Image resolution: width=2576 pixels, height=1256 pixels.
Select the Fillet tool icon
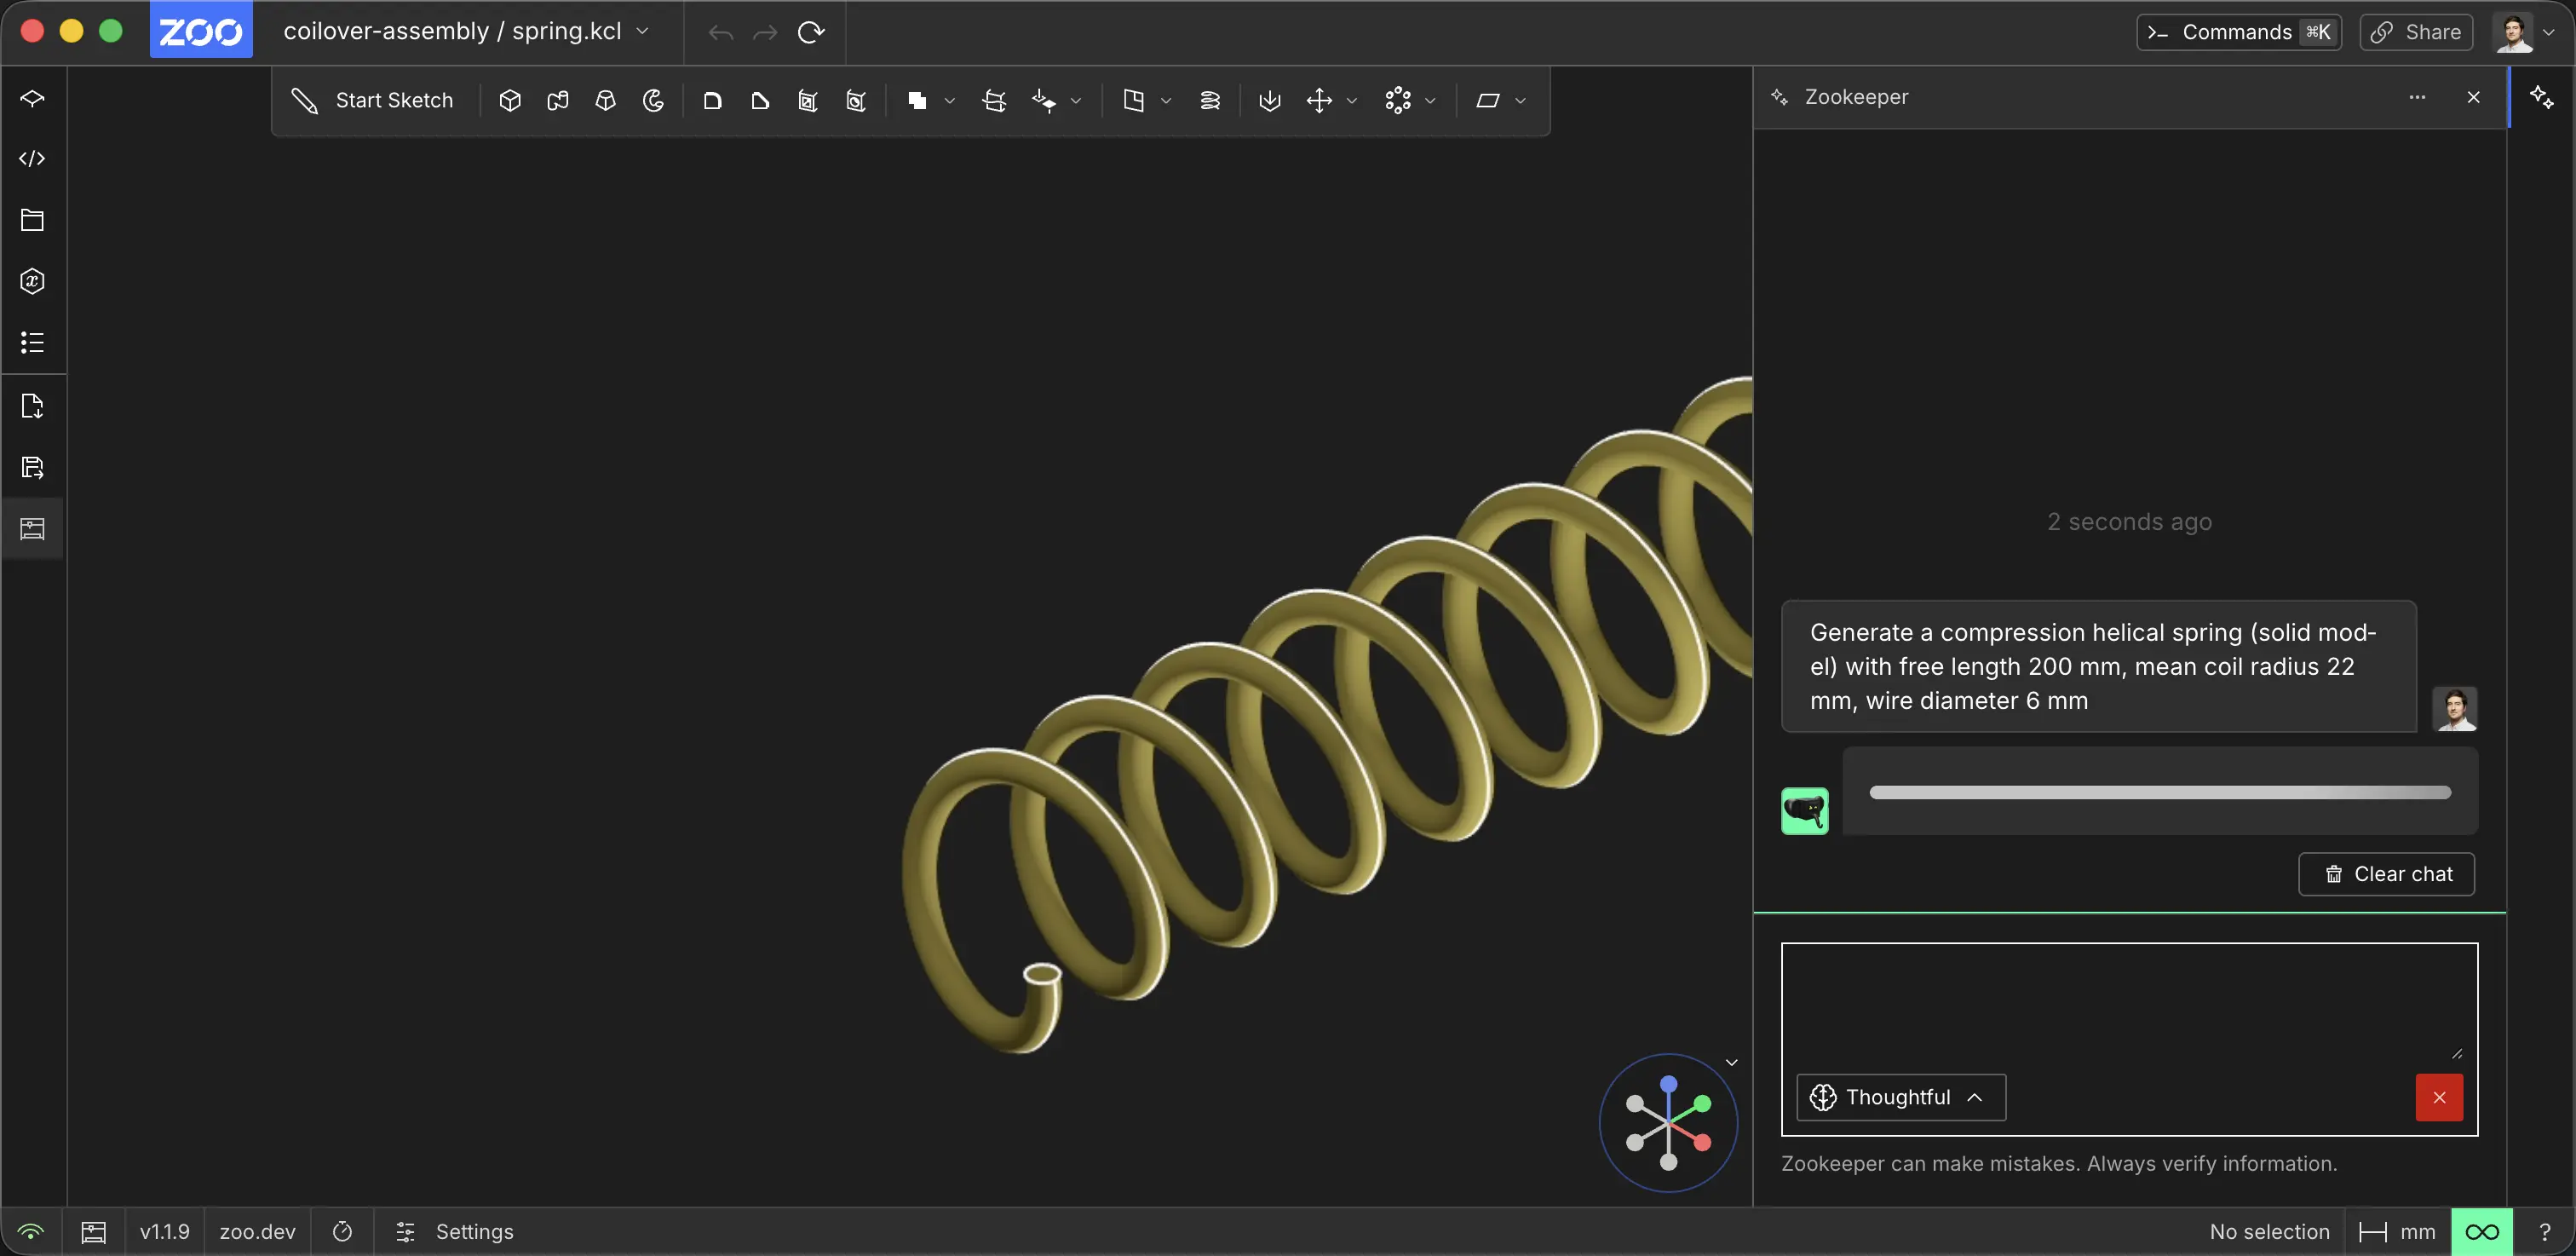tap(712, 100)
